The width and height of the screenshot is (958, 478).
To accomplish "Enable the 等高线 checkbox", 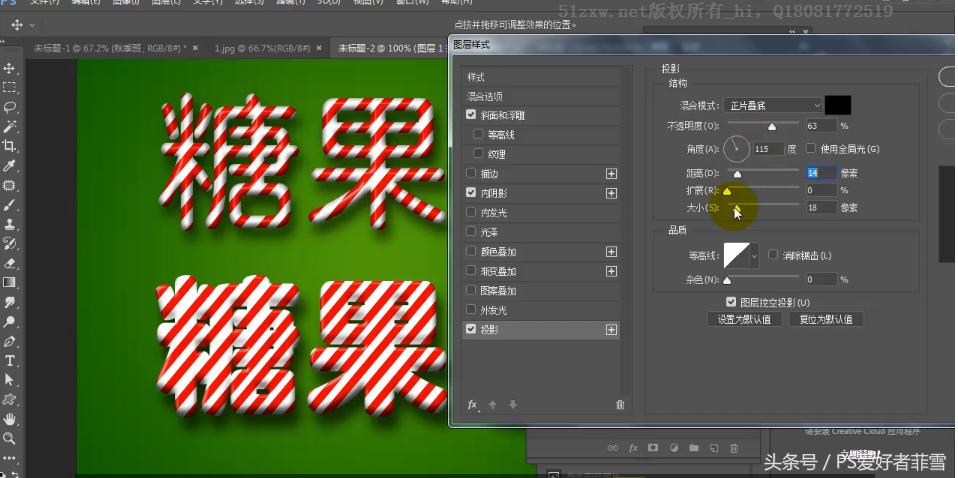I will point(478,134).
